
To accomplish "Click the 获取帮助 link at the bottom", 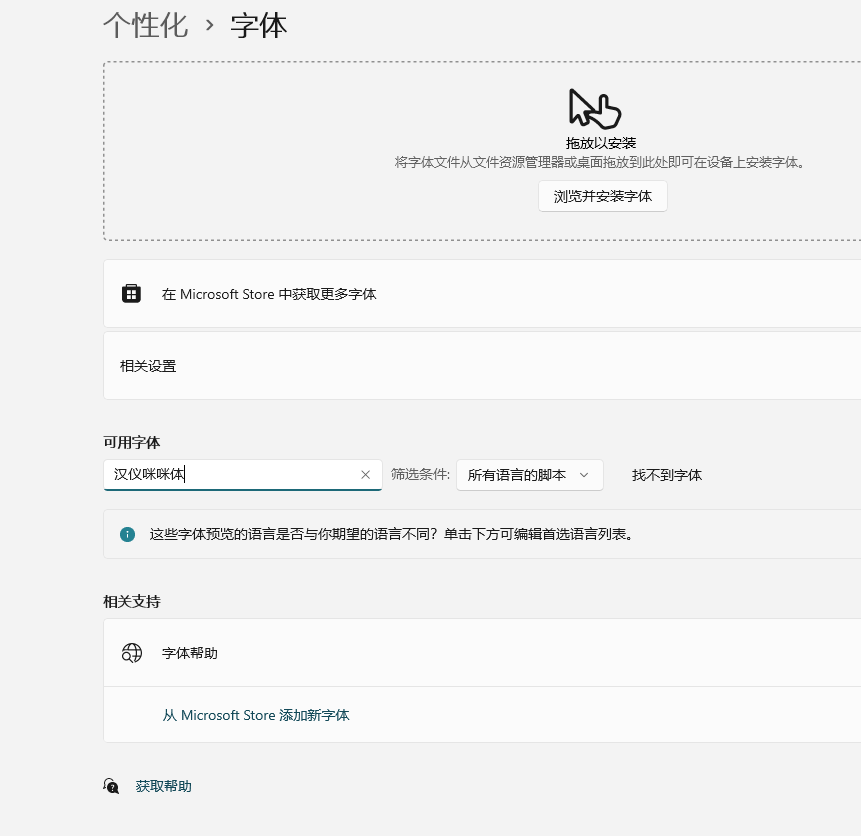I will click(163, 787).
